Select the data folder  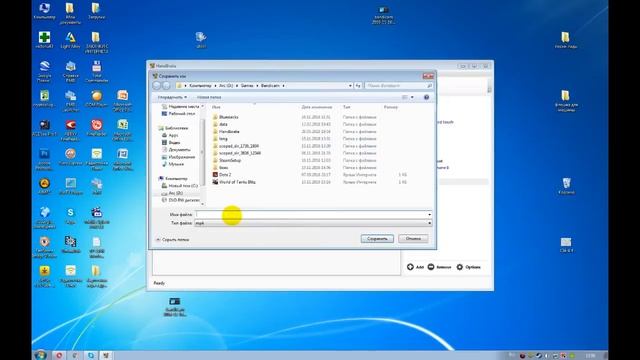pos(223,124)
